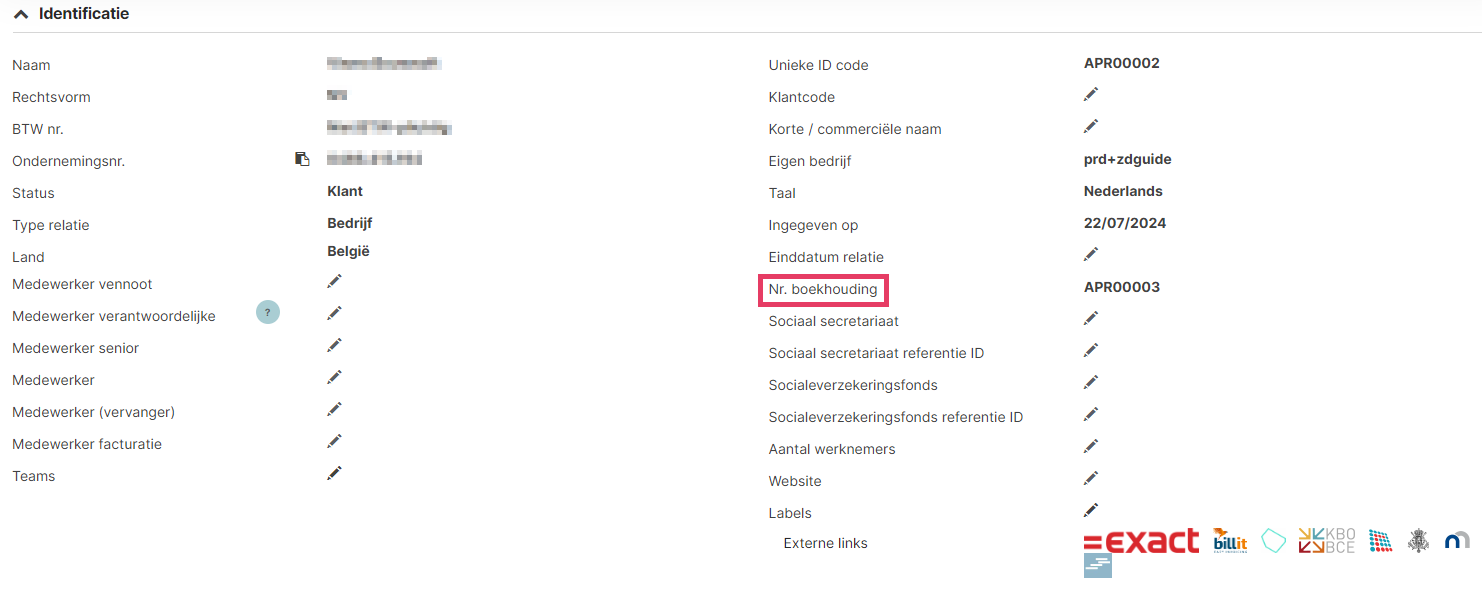This screenshot has height=602, width=1482.
Task: Click the red and blue dotted grid icon
Action: coord(1380,541)
